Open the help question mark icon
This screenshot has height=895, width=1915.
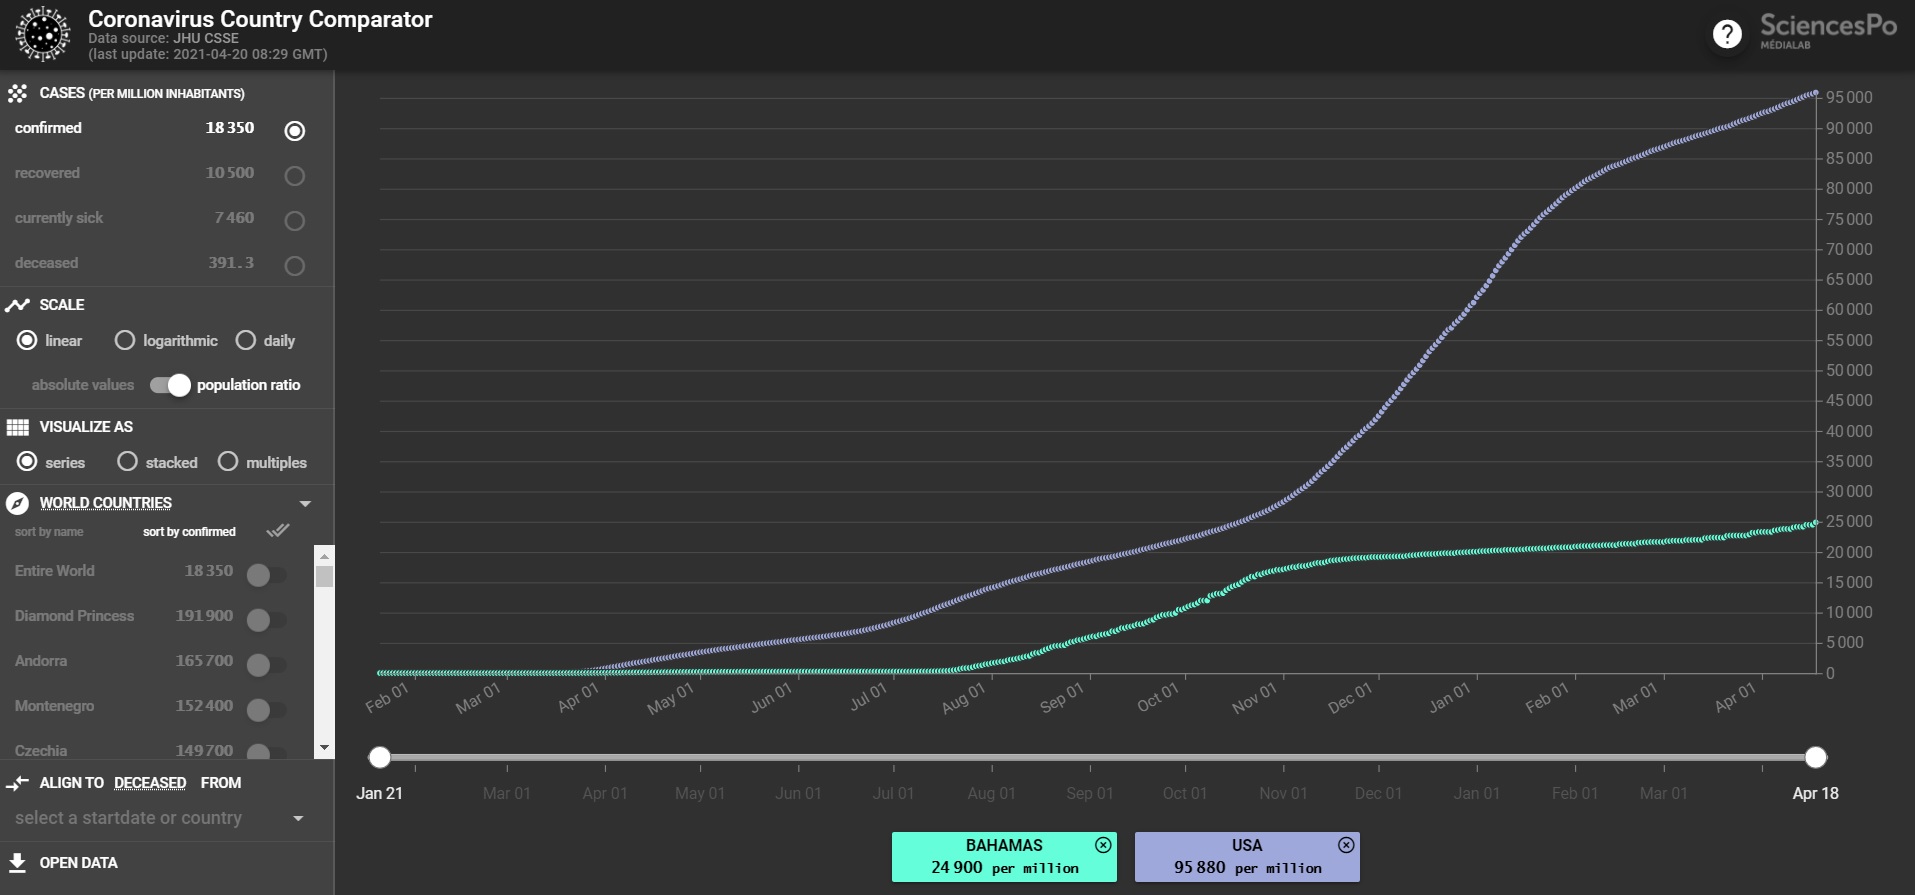pyautogui.click(x=1726, y=34)
